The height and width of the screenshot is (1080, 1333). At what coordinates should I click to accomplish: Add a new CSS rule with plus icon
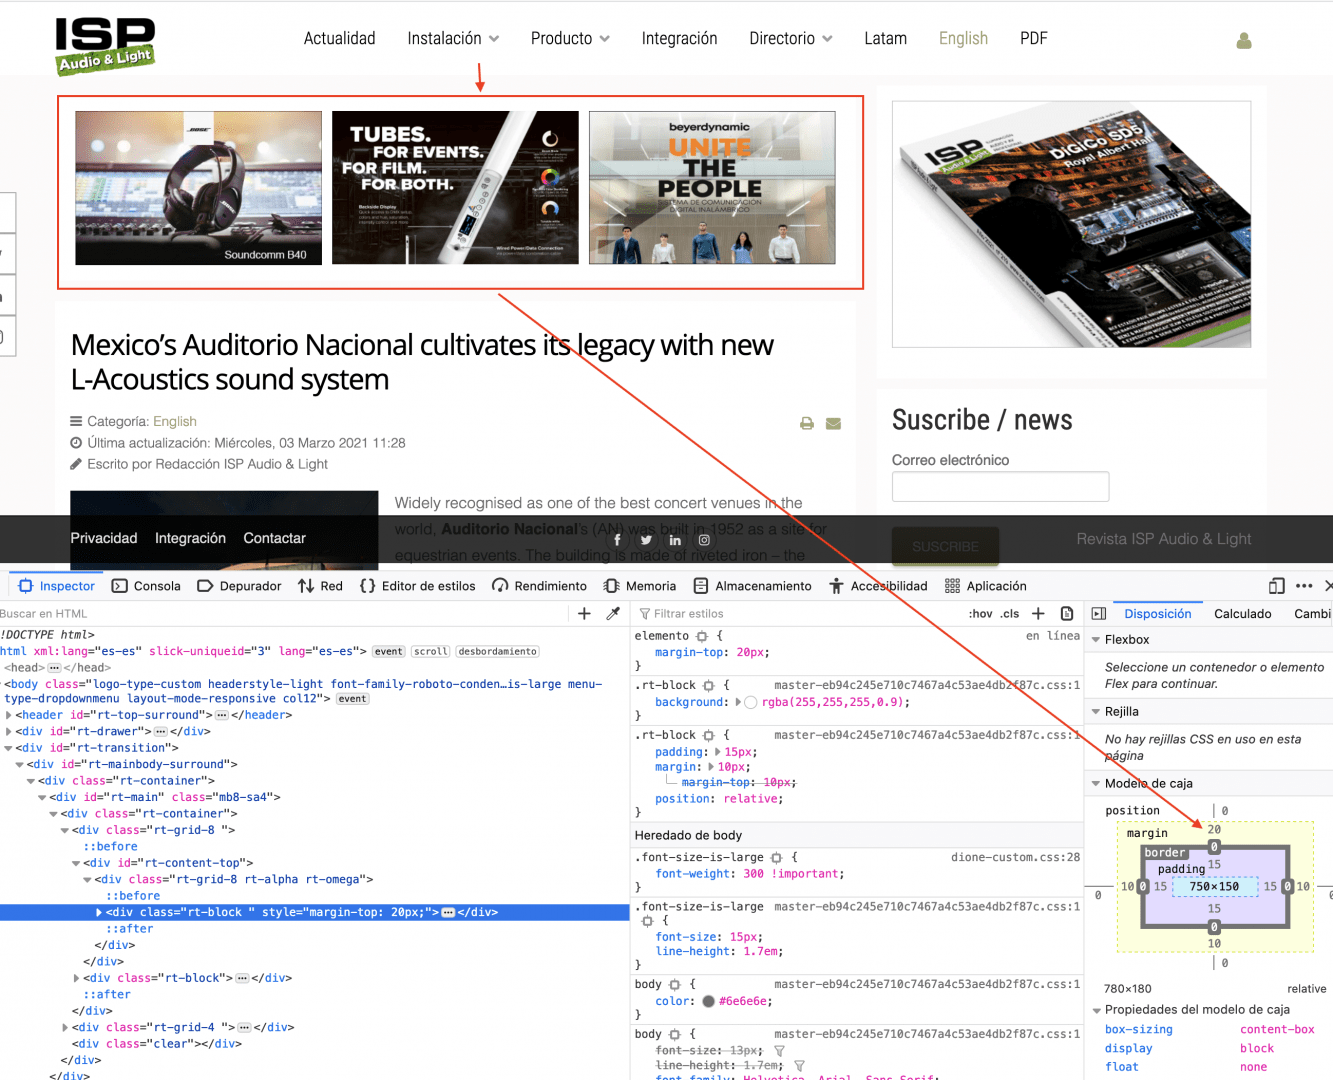point(1038,614)
